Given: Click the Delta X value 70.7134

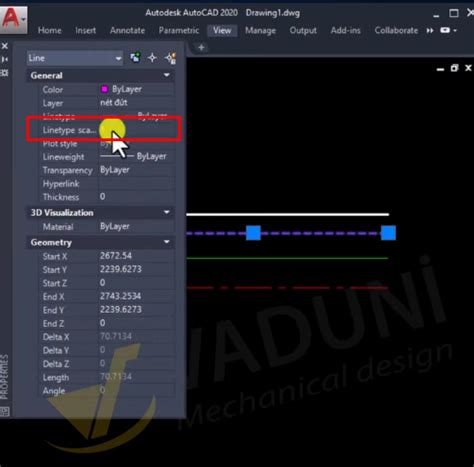Looking at the screenshot, I should (x=116, y=336).
